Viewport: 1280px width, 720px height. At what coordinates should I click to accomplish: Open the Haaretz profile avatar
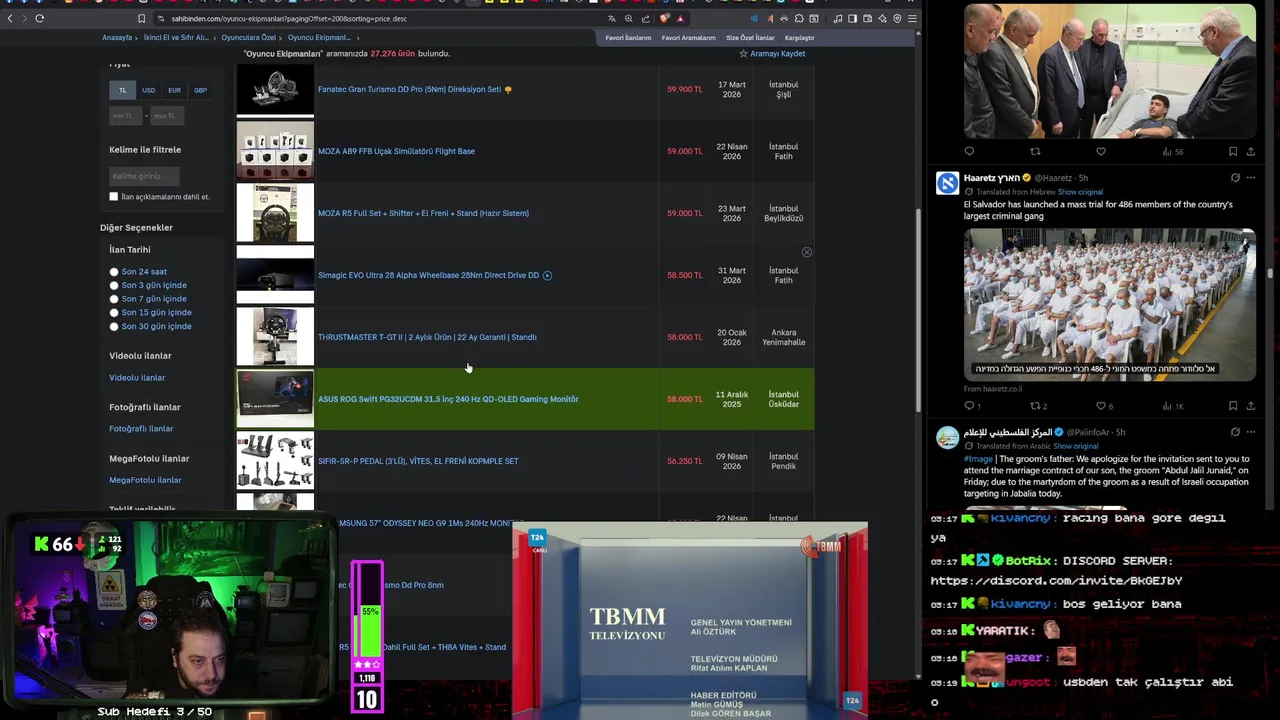coord(947,183)
